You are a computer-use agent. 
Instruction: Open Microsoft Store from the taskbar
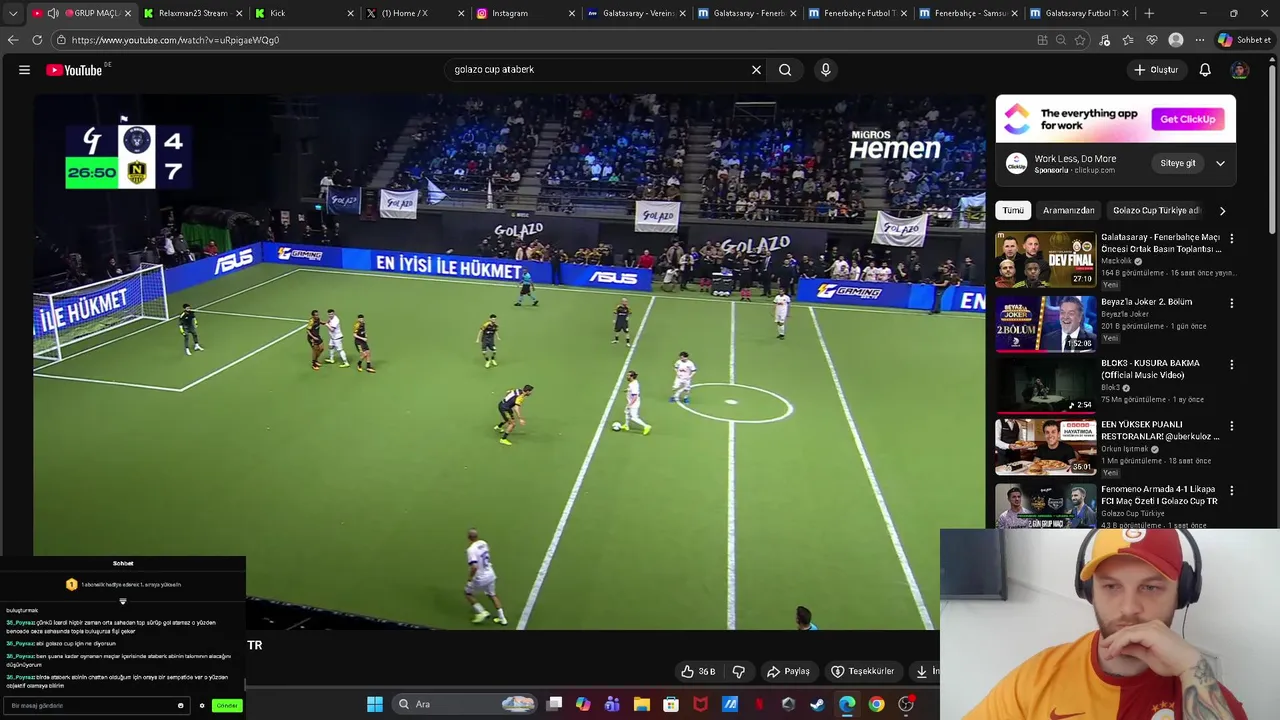point(671,704)
